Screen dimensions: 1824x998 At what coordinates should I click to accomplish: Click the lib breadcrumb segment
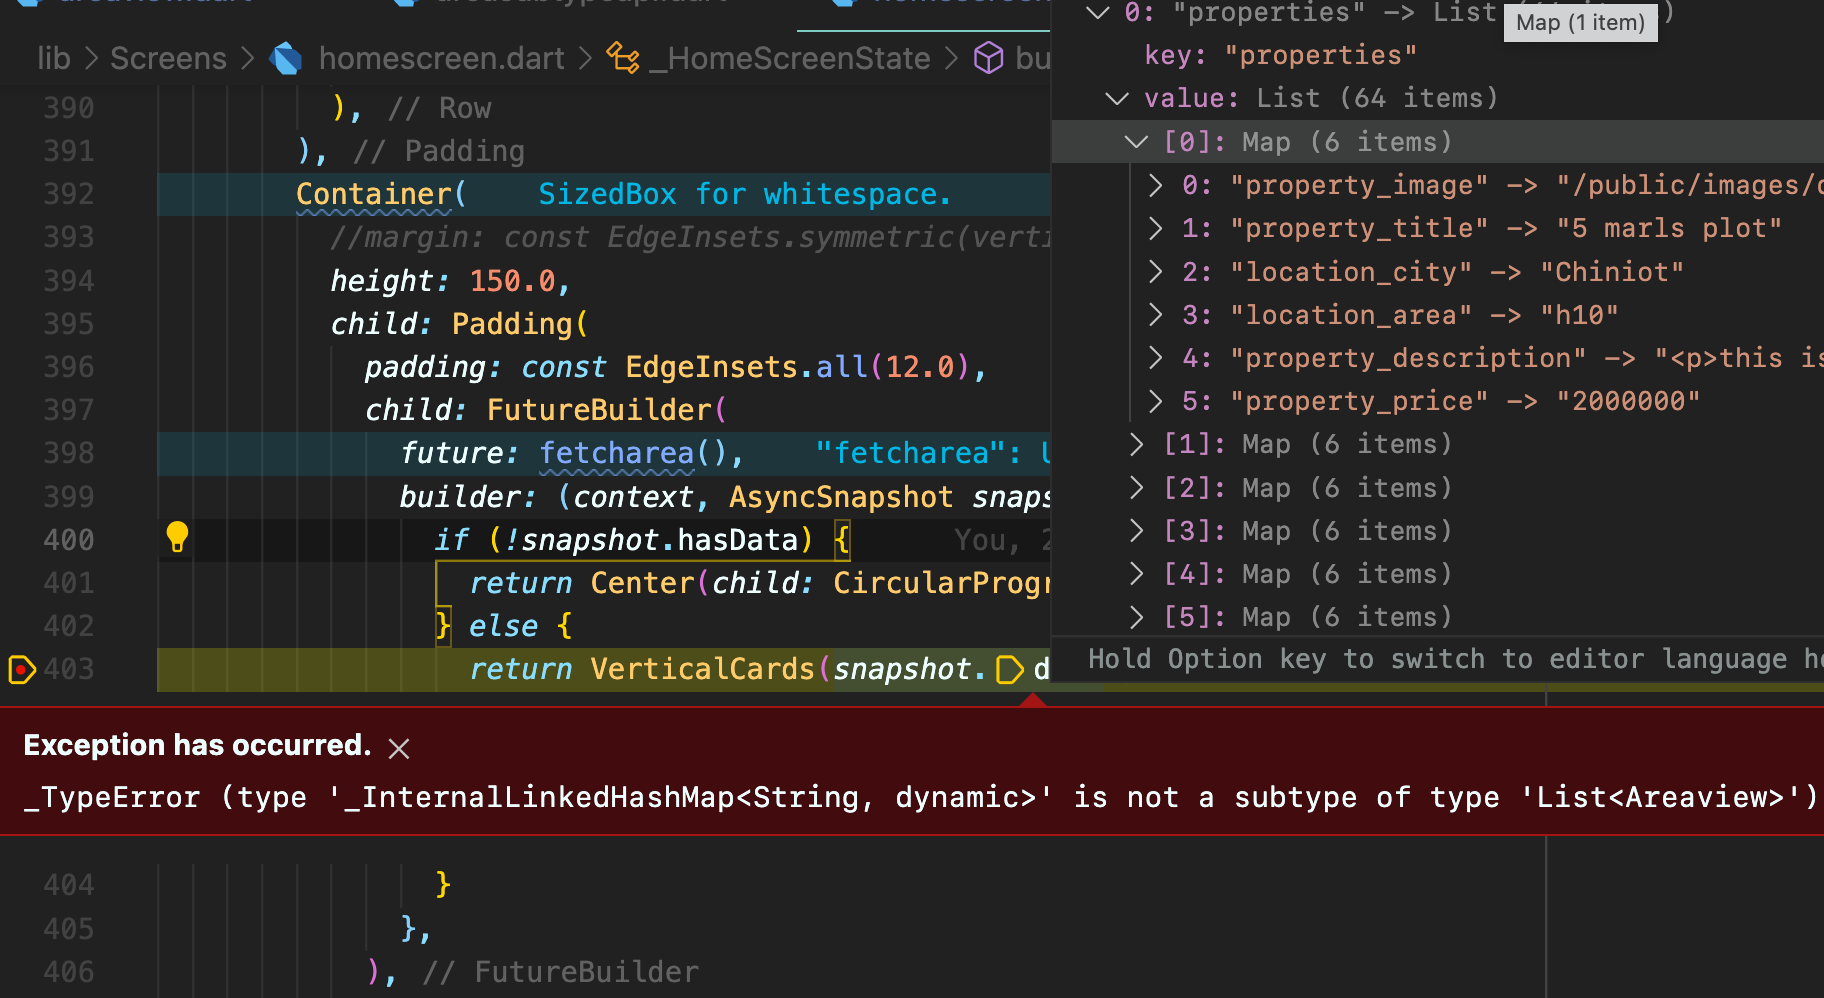[54, 58]
